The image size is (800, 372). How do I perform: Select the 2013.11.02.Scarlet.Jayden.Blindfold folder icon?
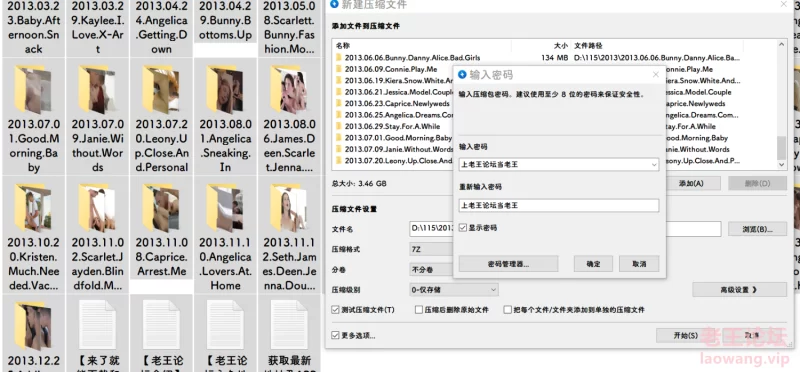(x=97, y=208)
